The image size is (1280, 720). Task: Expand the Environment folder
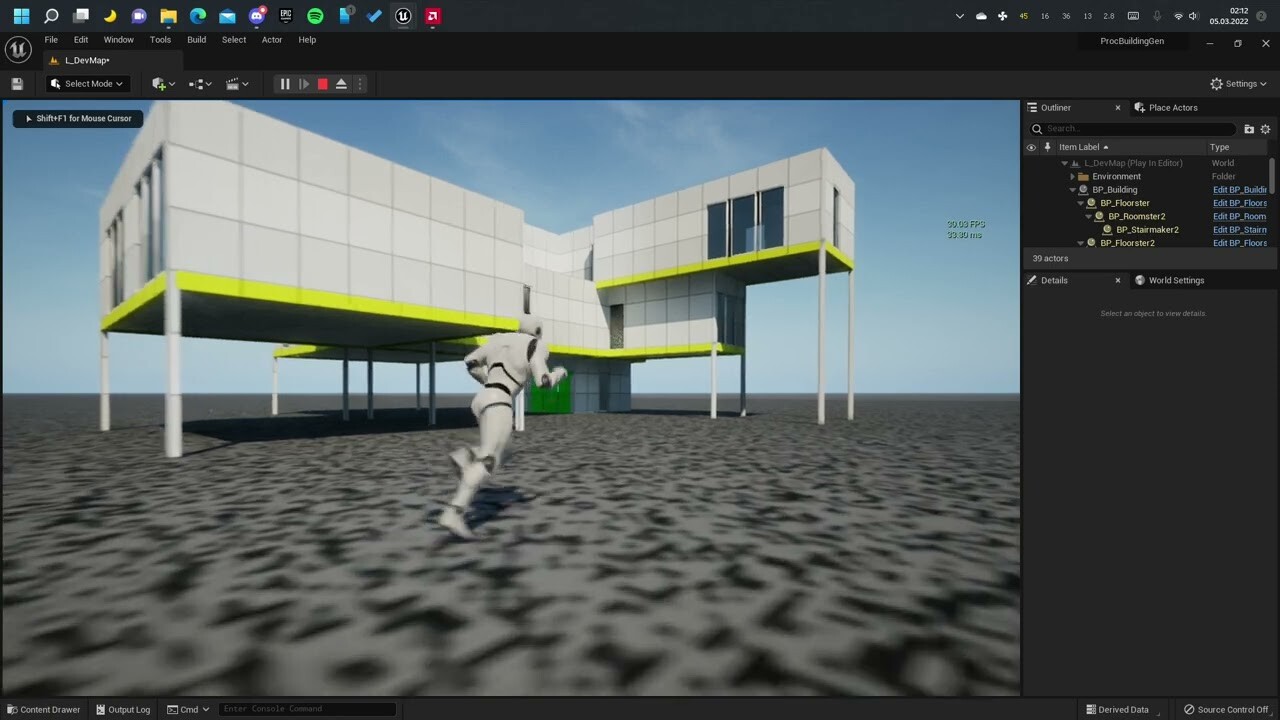coord(1072,176)
